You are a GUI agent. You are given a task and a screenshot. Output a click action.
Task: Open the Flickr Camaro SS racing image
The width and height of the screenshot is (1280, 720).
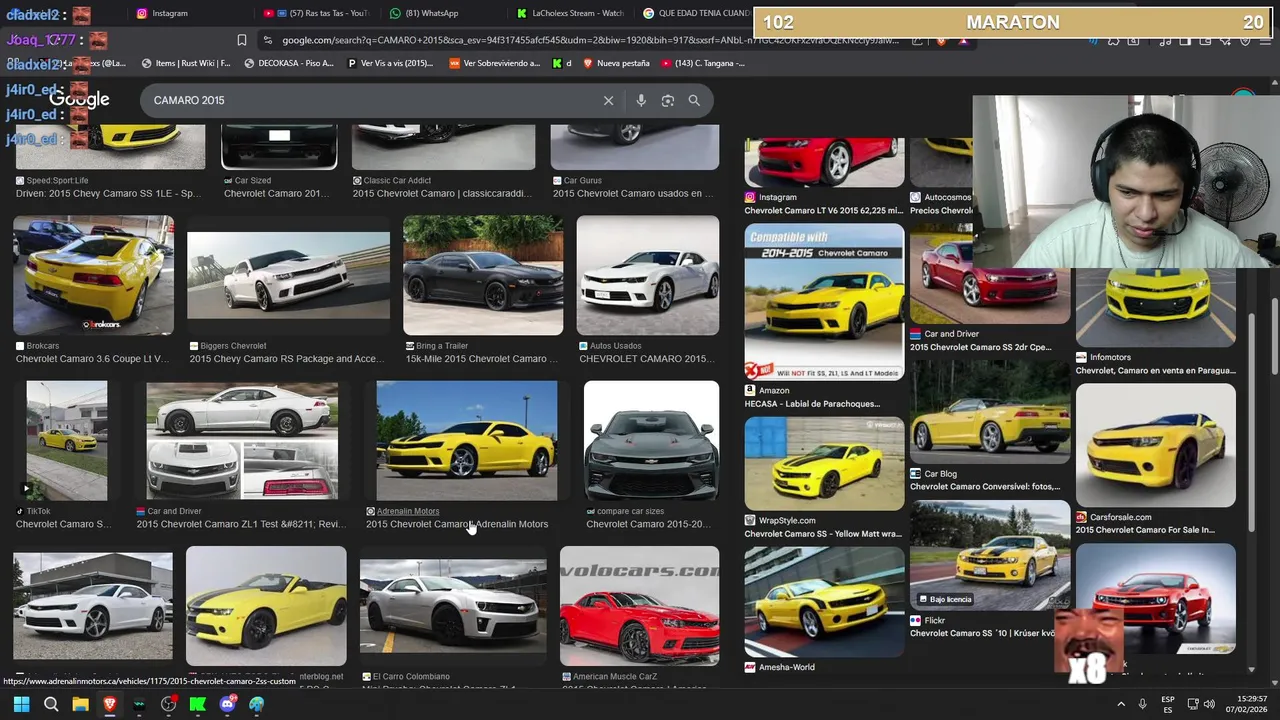990,555
